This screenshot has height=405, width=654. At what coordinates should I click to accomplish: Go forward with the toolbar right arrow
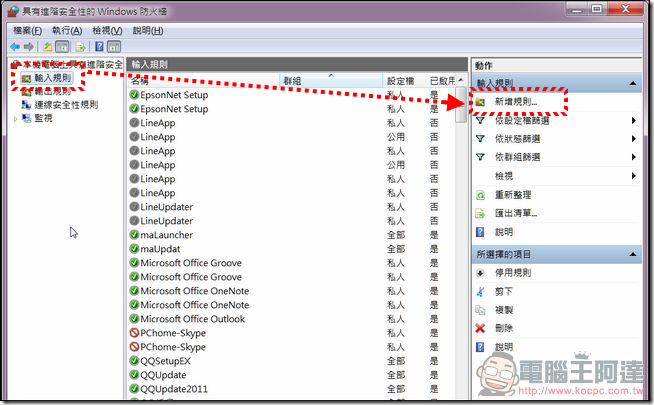(29, 47)
